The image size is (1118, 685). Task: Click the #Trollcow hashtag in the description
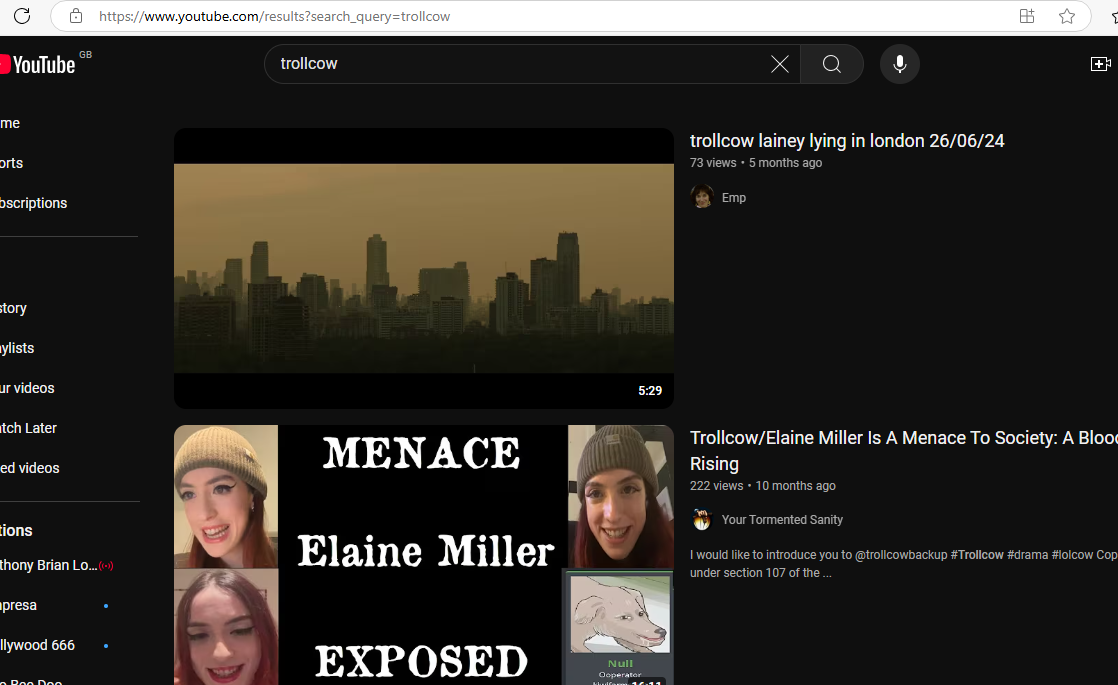coord(977,555)
